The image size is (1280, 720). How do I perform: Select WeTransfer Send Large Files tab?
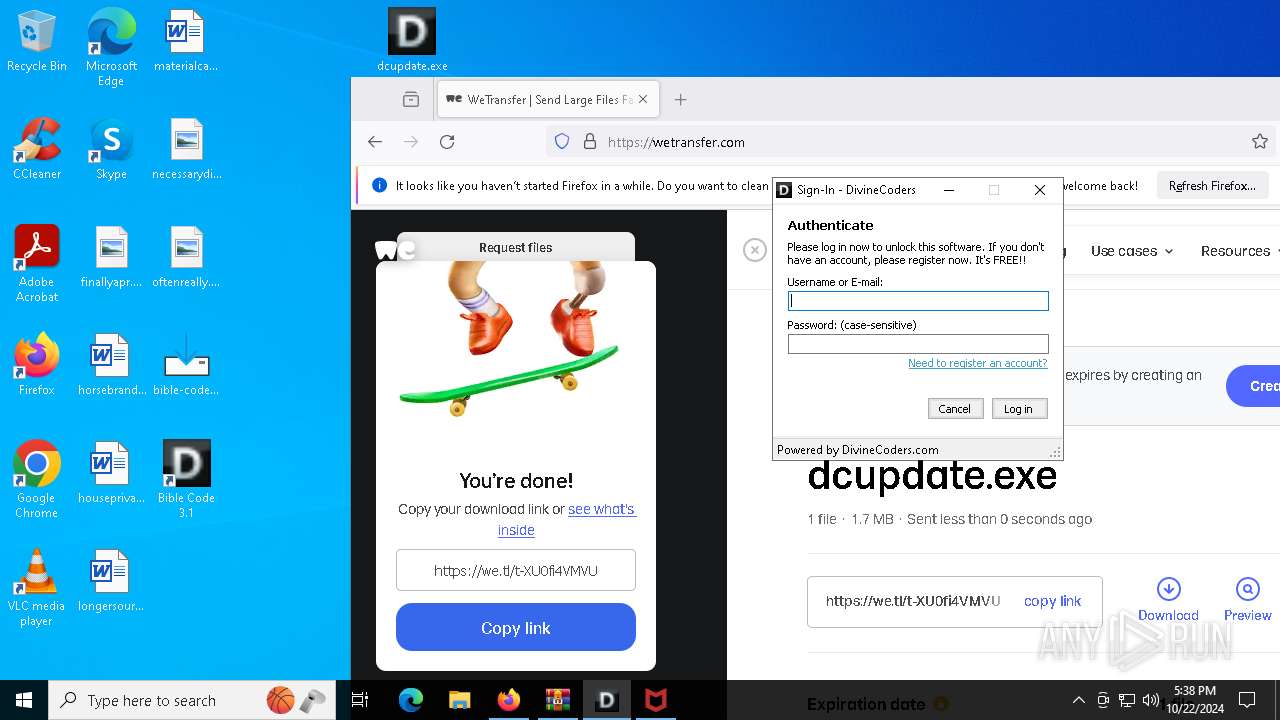pos(548,99)
